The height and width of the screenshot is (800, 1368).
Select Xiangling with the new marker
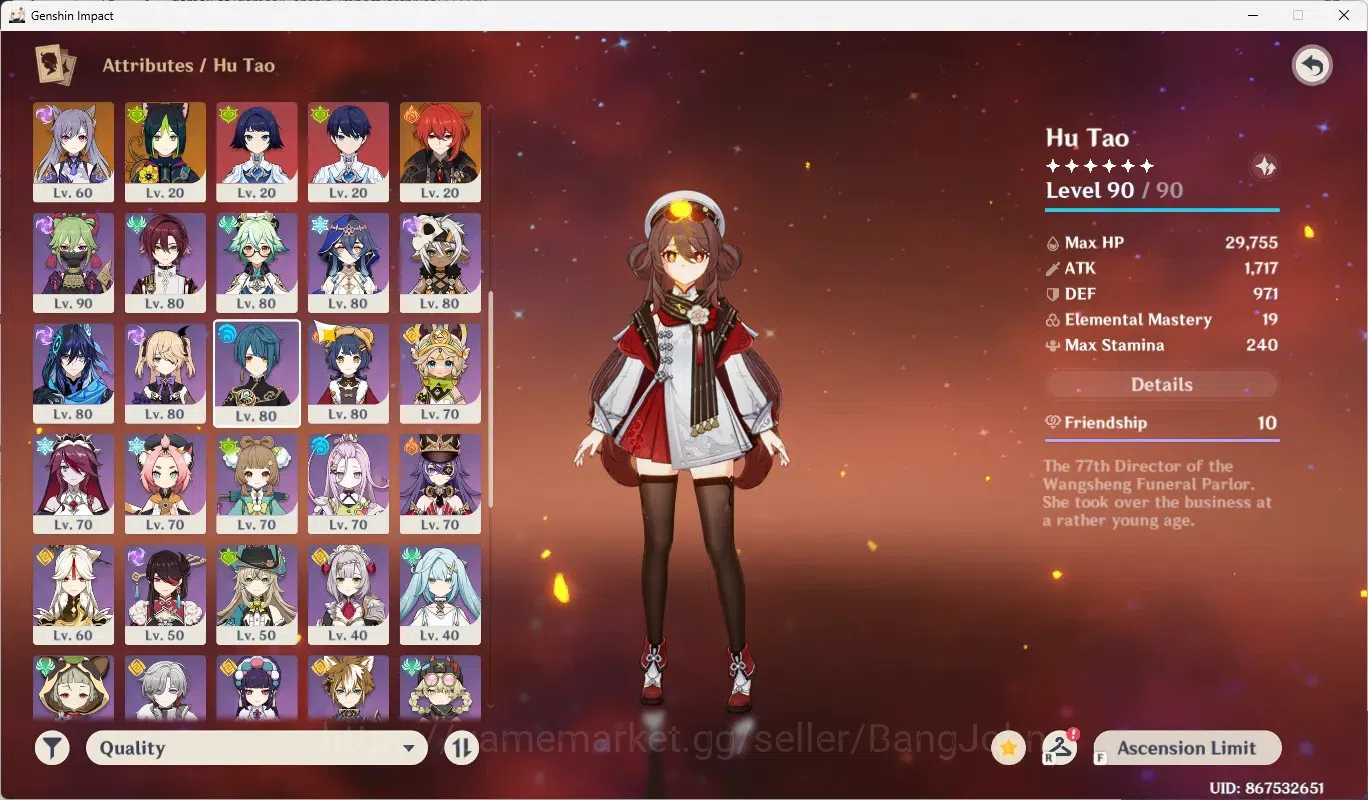point(348,373)
